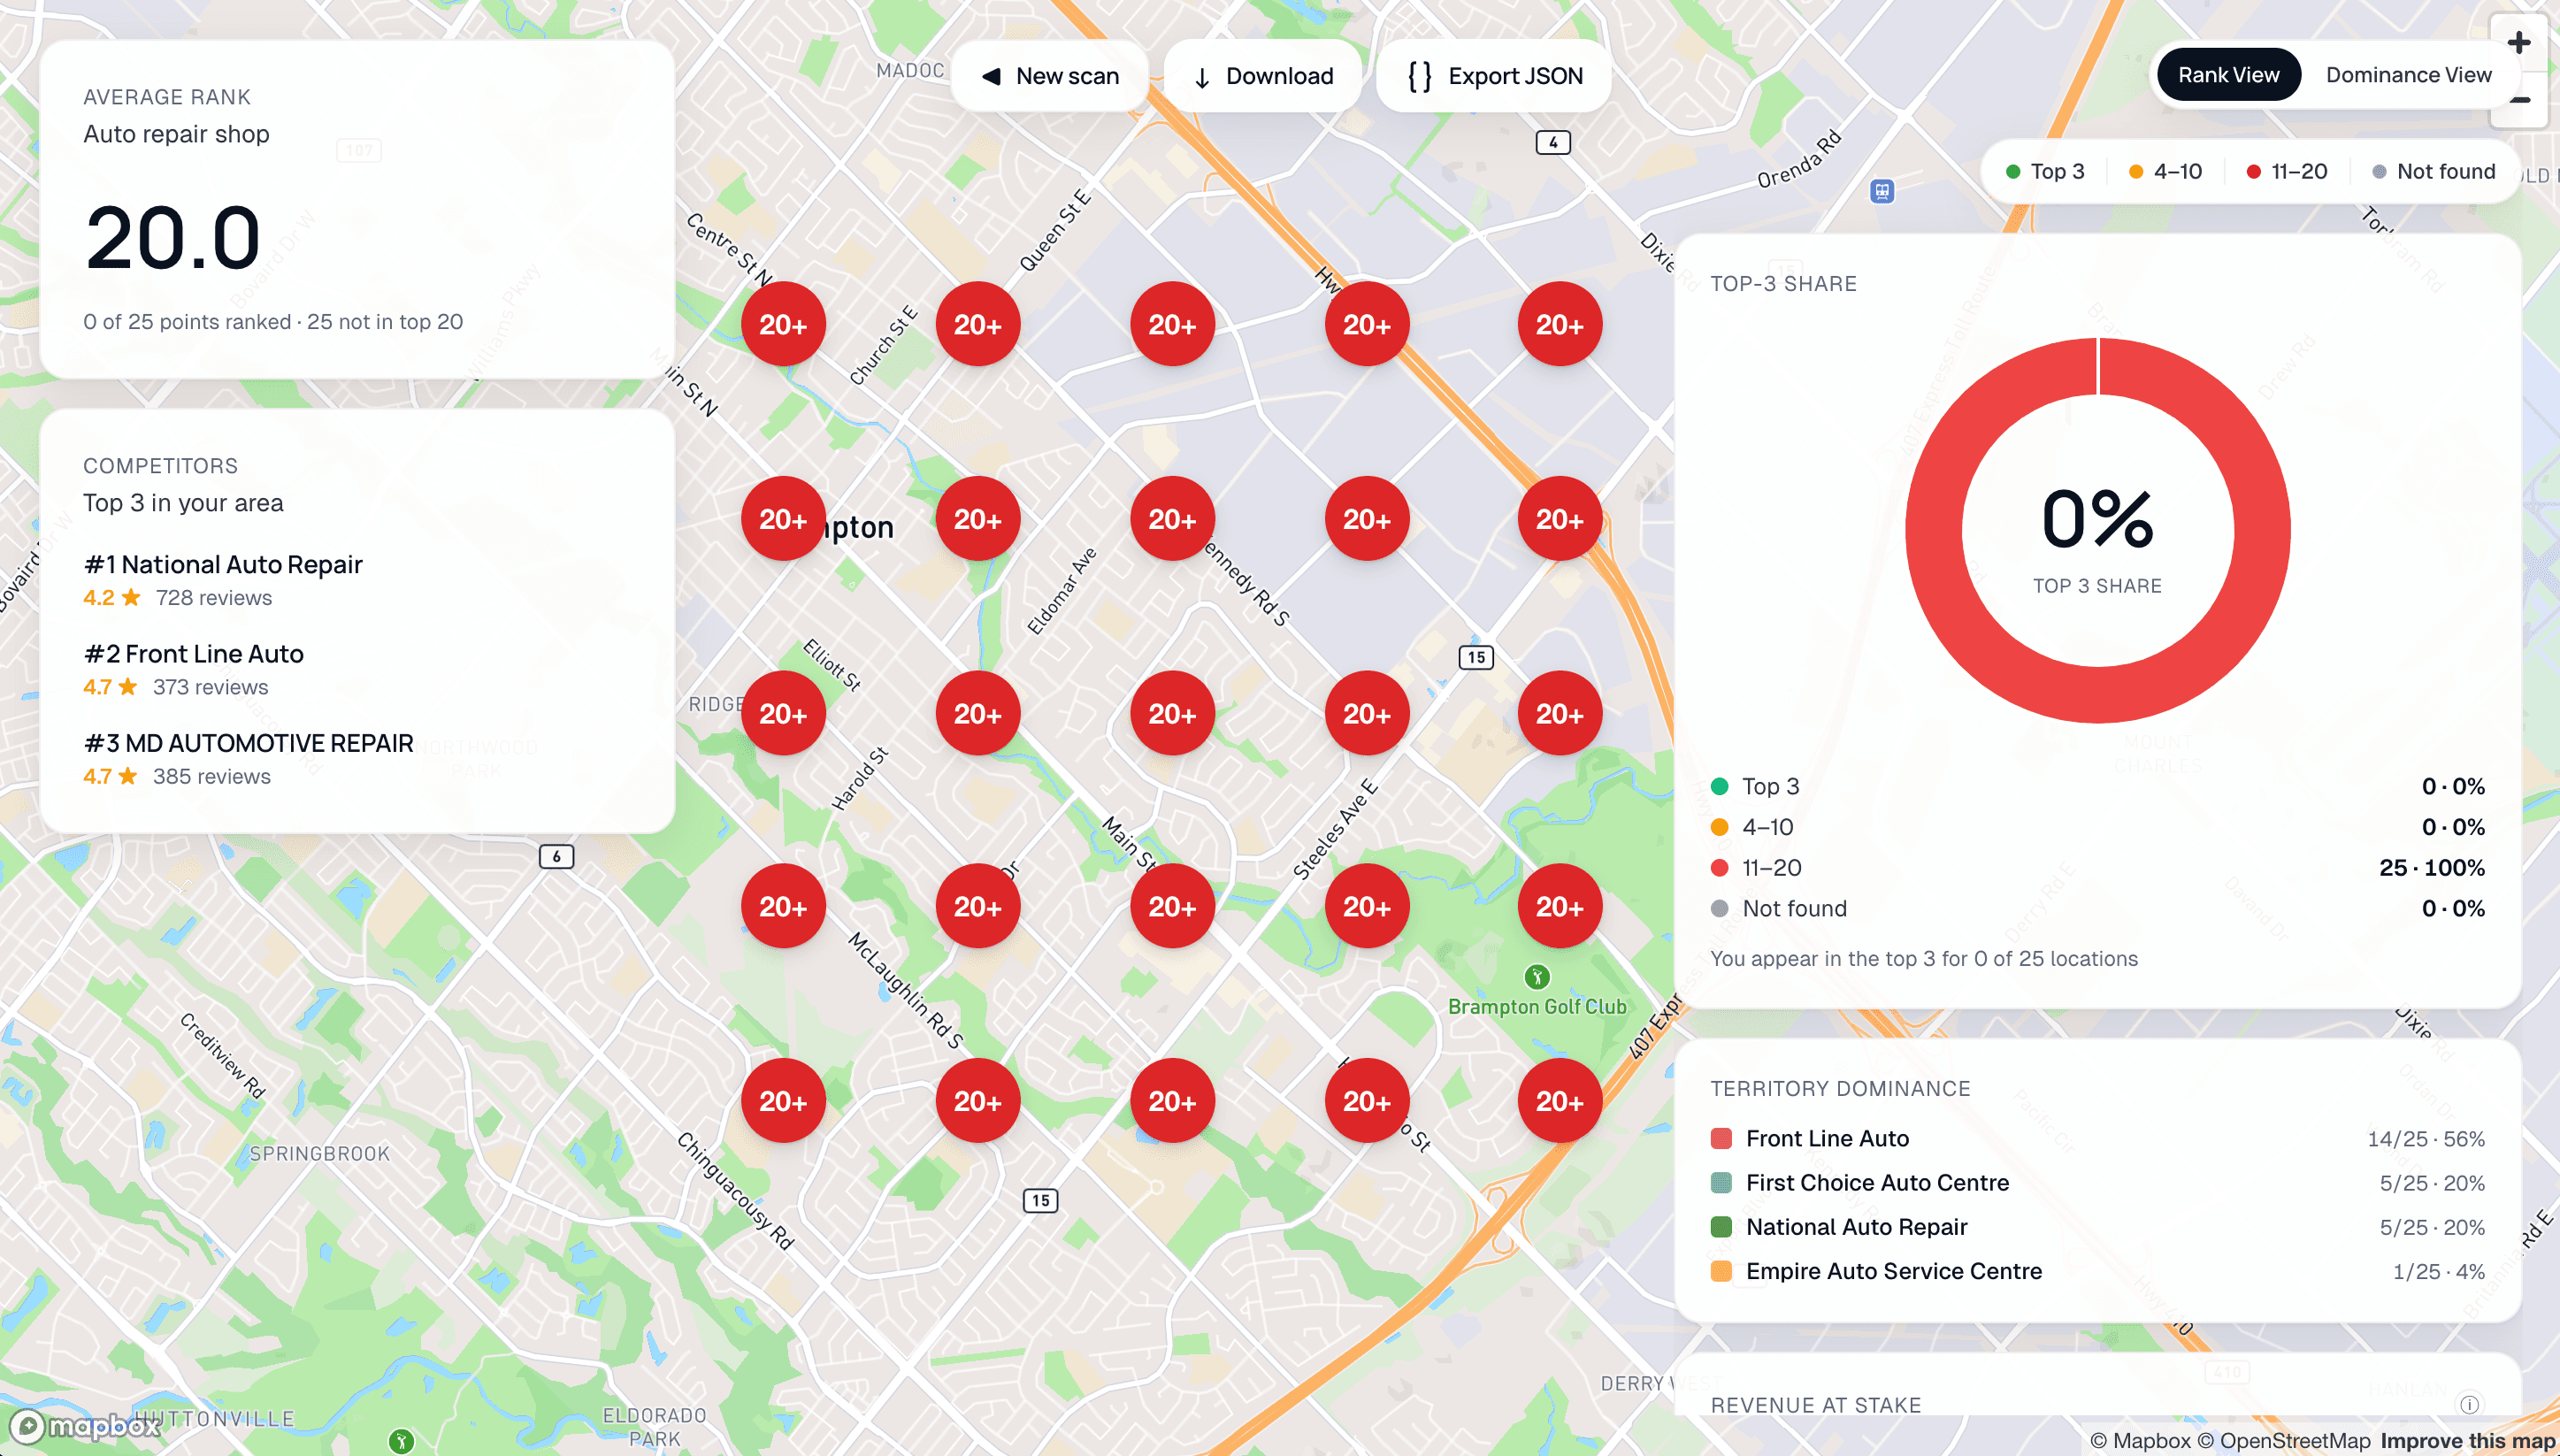Click the grey Not found dot under the donut

(x=1720, y=908)
